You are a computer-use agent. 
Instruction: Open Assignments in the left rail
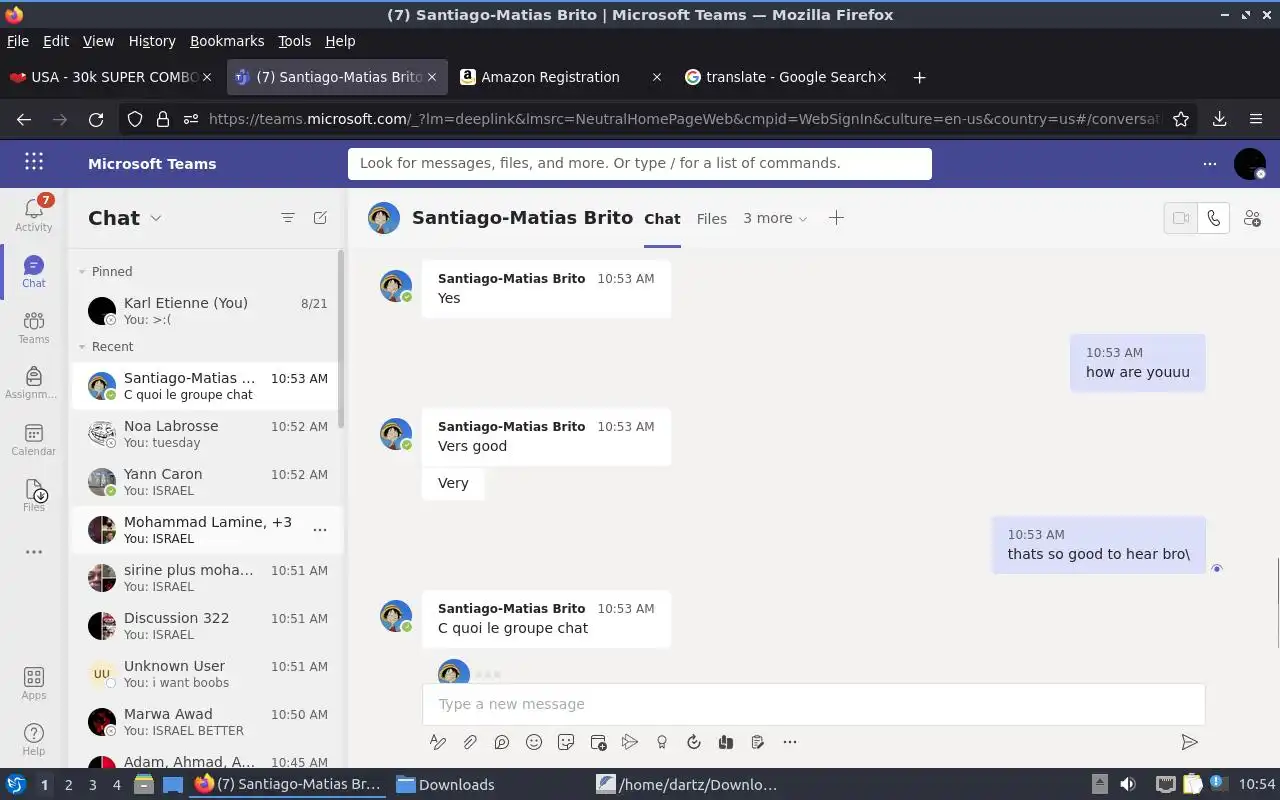pyautogui.click(x=33, y=382)
